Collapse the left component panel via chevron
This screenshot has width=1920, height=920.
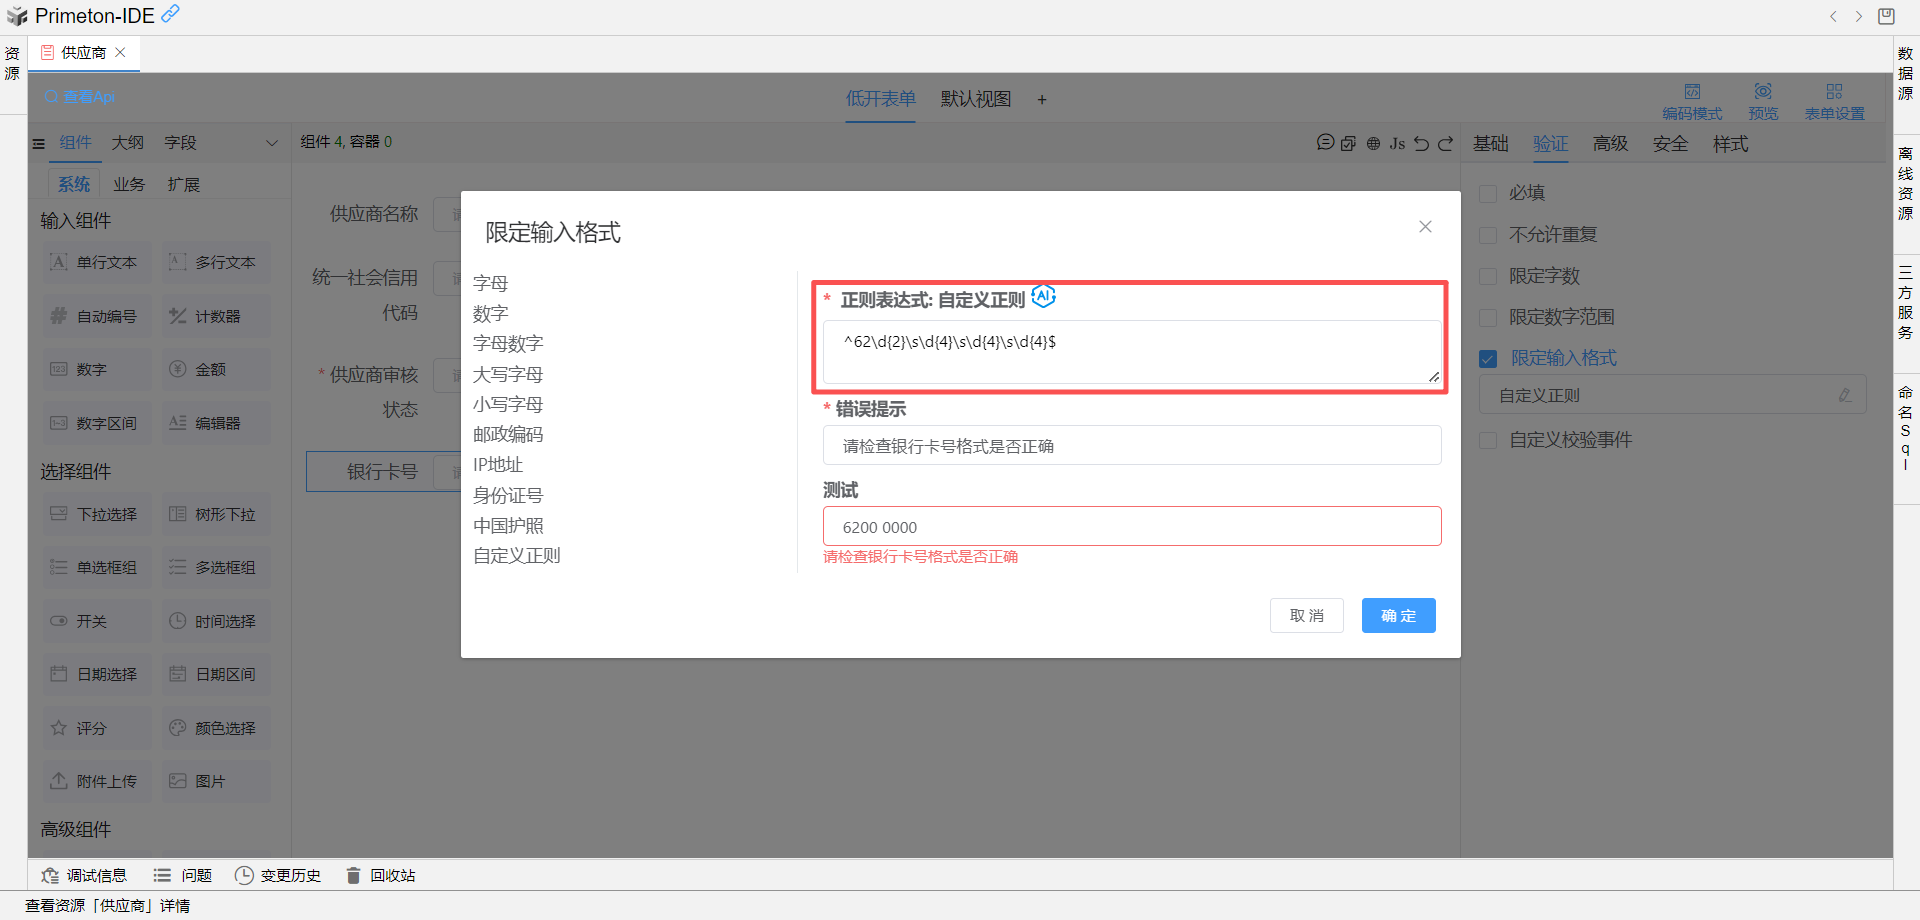(x=273, y=142)
